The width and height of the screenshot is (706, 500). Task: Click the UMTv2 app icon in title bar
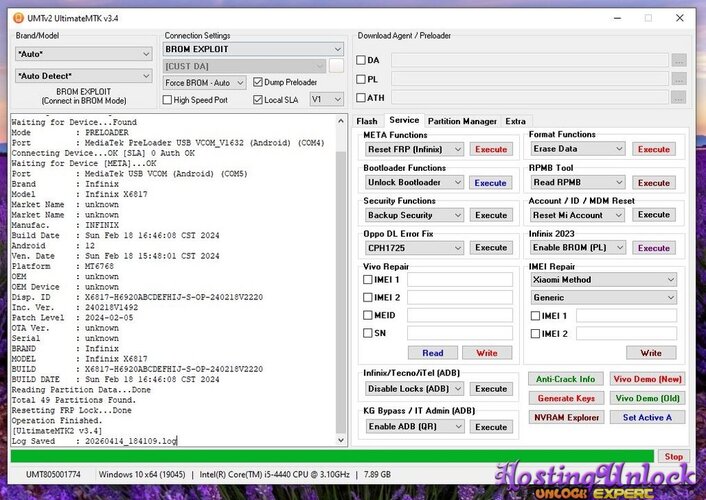coord(18,18)
